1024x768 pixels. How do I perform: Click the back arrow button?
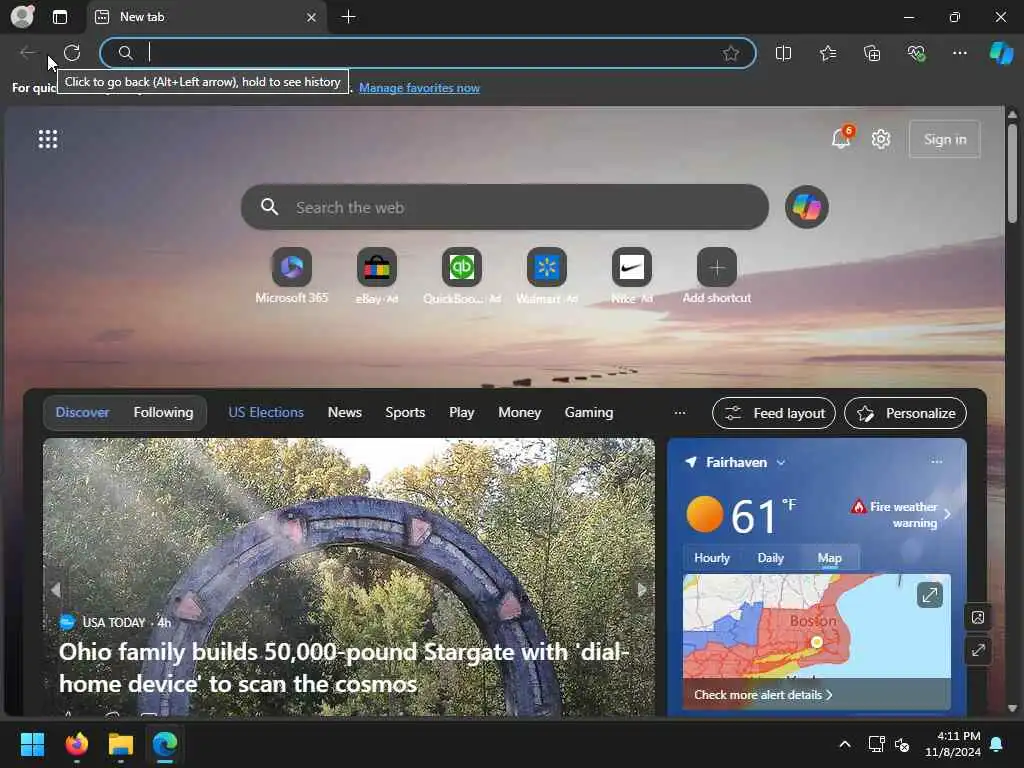point(27,53)
